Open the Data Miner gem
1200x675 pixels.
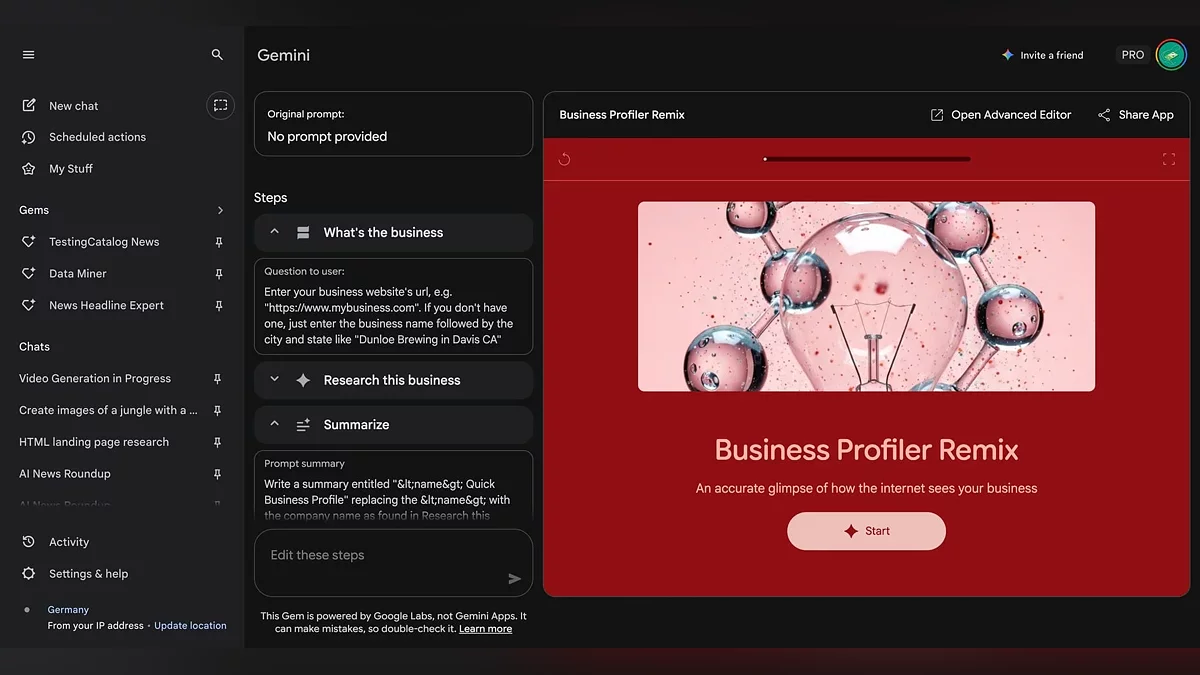pos(78,274)
